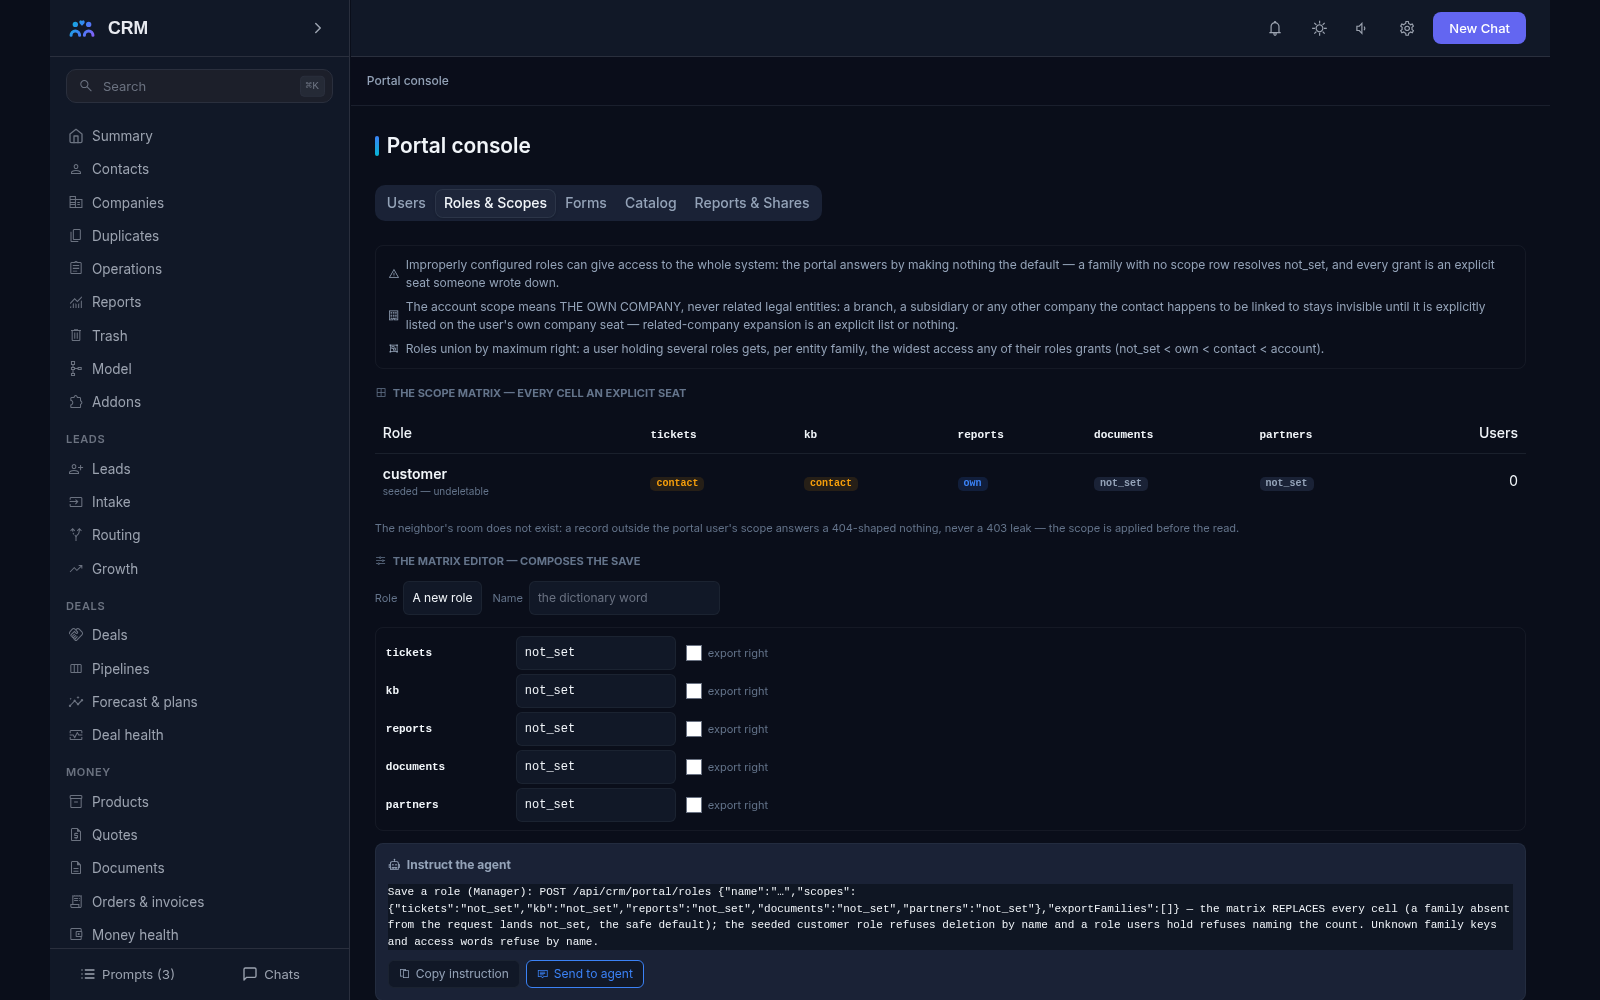This screenshot has width=1600, height=1000.
Task: Switch to the Catalog tab
Action: [651, 203]
